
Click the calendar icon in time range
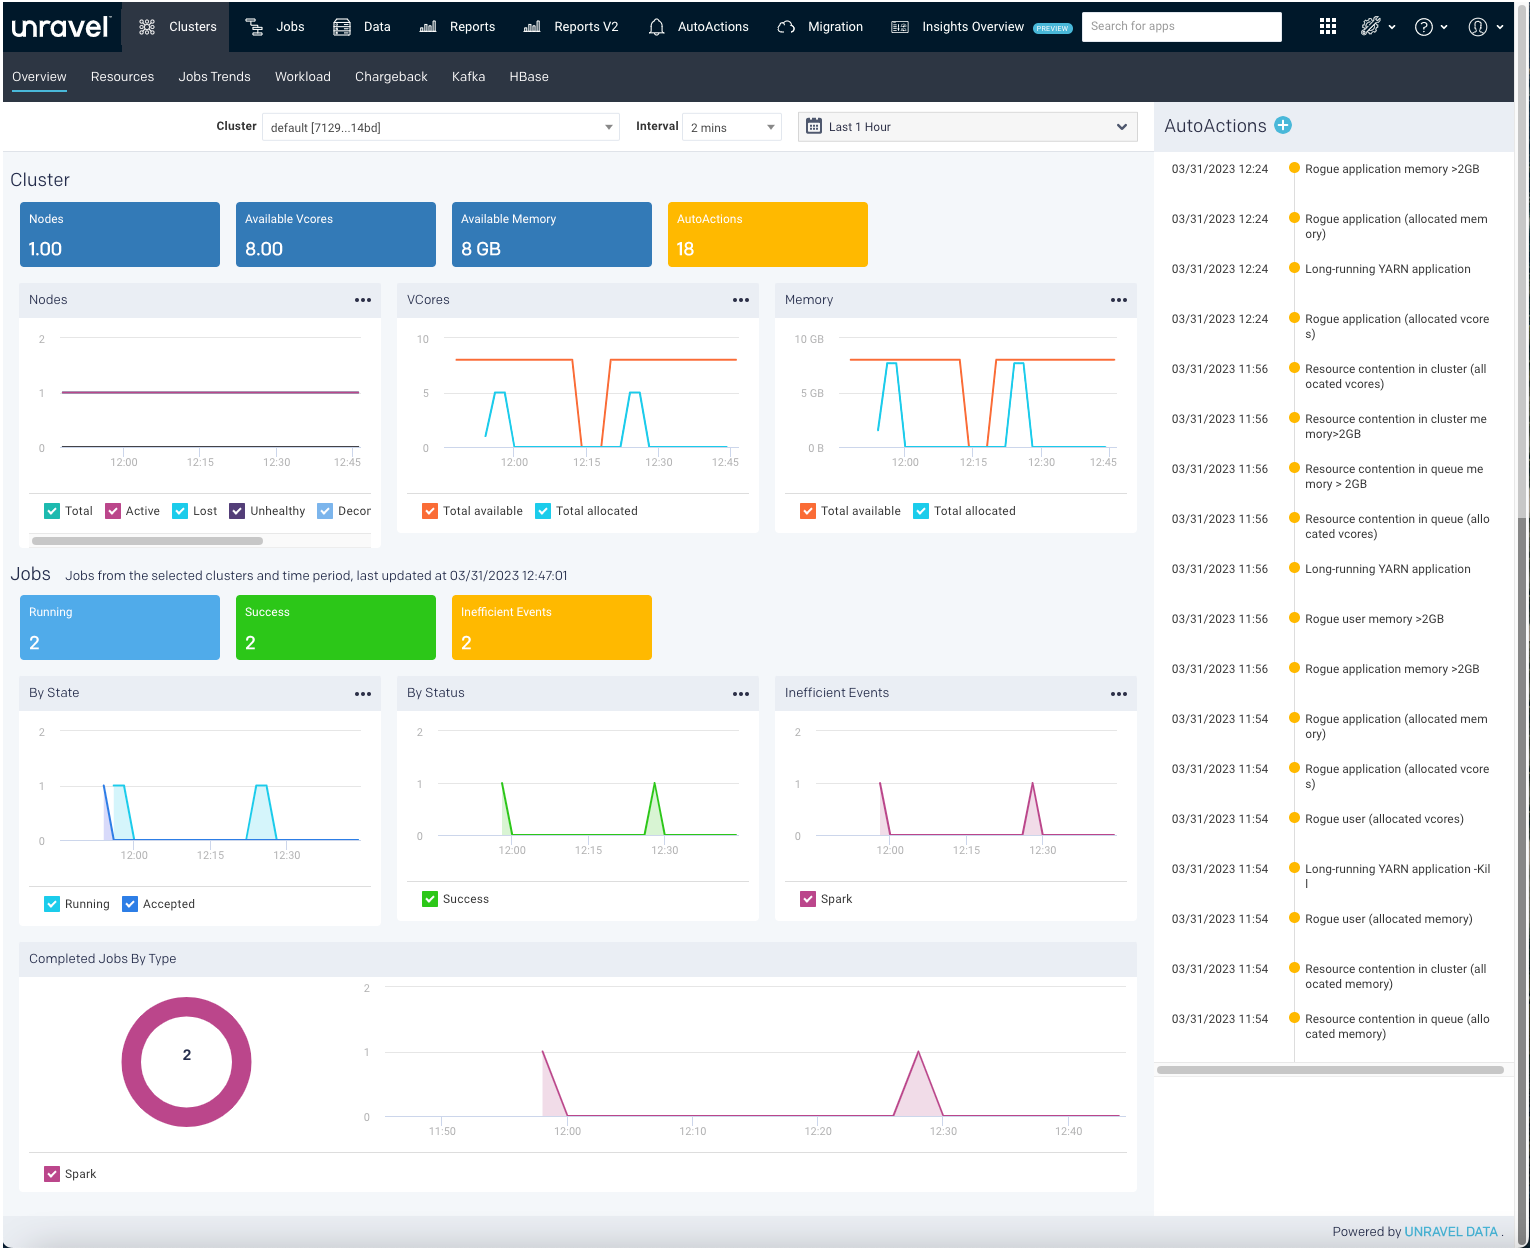[x=814, y=127]
